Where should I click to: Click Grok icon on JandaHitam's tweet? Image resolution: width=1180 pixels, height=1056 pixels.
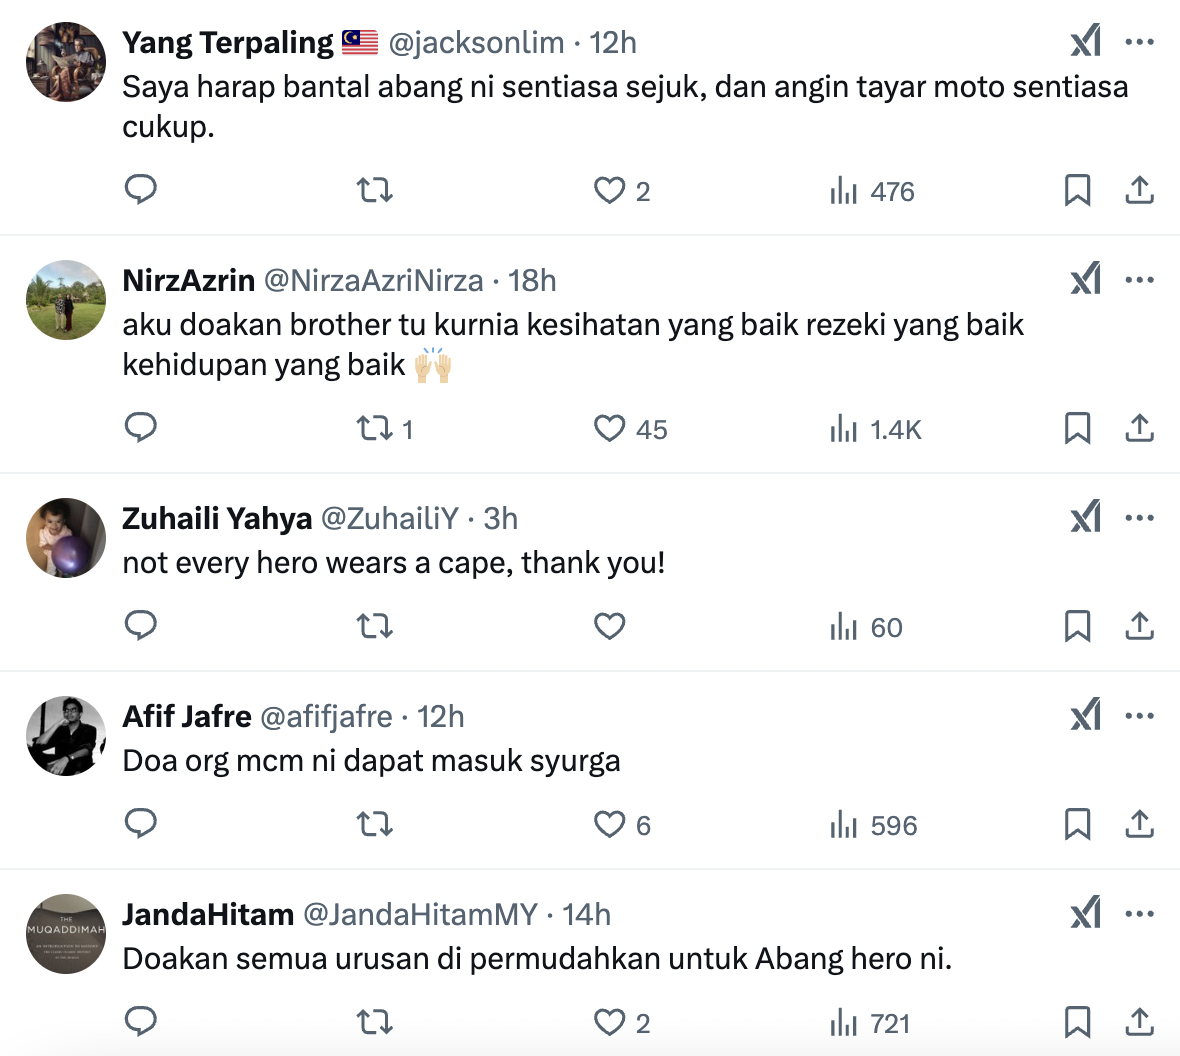pos(1085,913)
